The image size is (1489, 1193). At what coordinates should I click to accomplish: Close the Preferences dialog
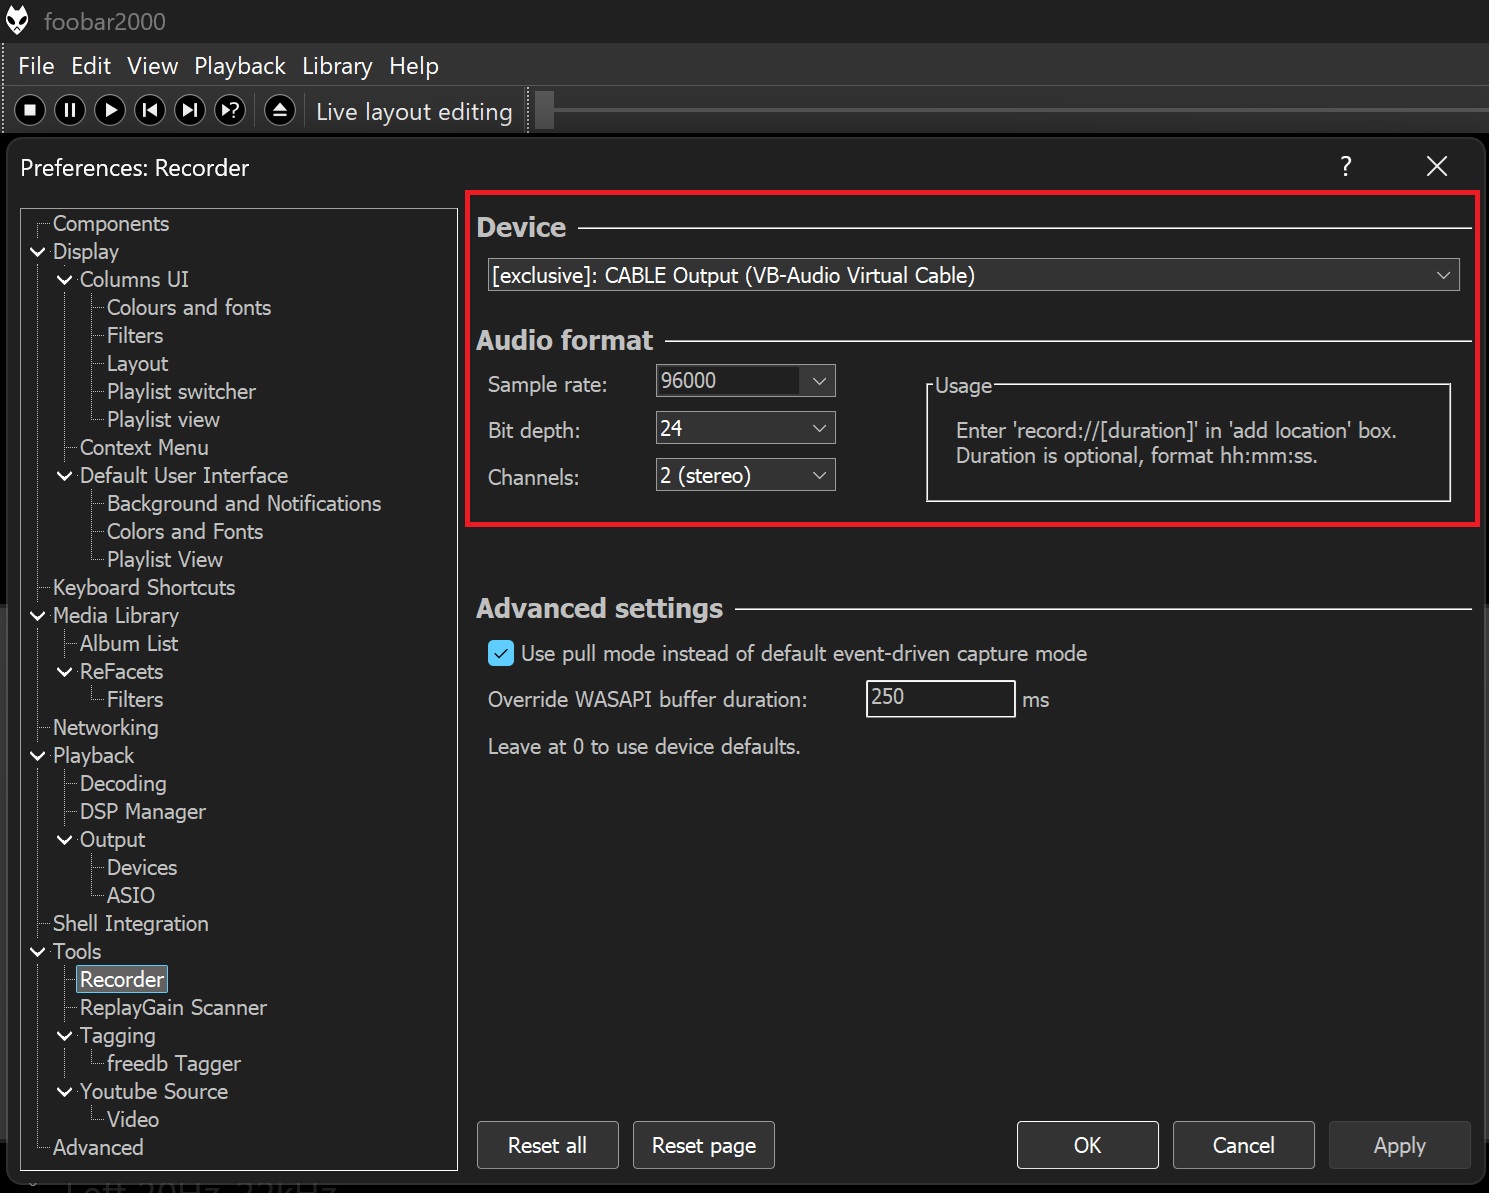(1437, 166)
